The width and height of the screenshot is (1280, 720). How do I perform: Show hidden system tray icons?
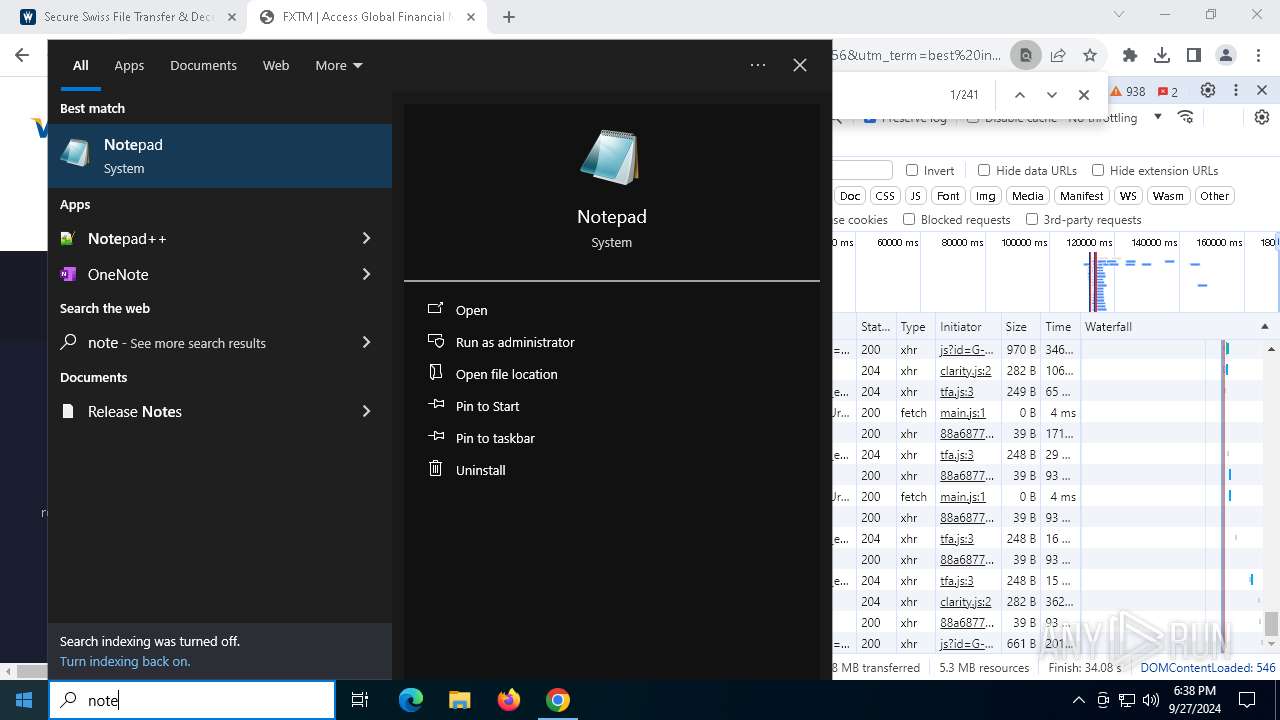point(1078,700)
